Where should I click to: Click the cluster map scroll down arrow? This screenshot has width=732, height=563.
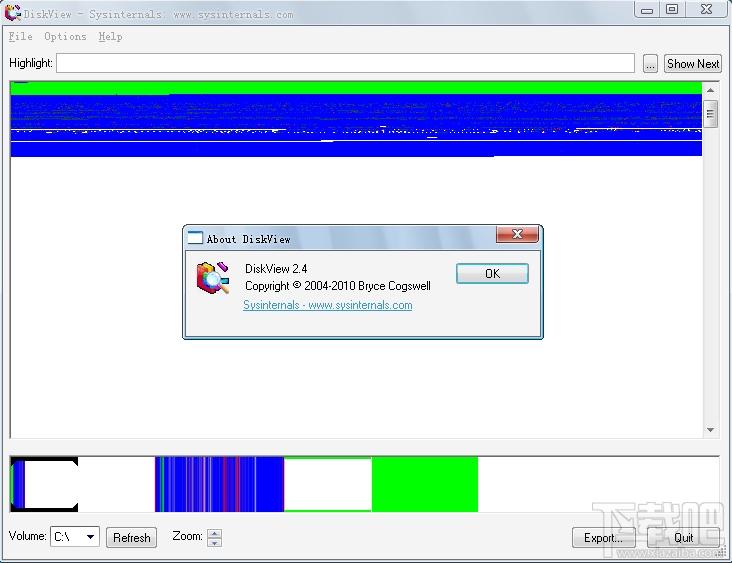coord(711,429)
